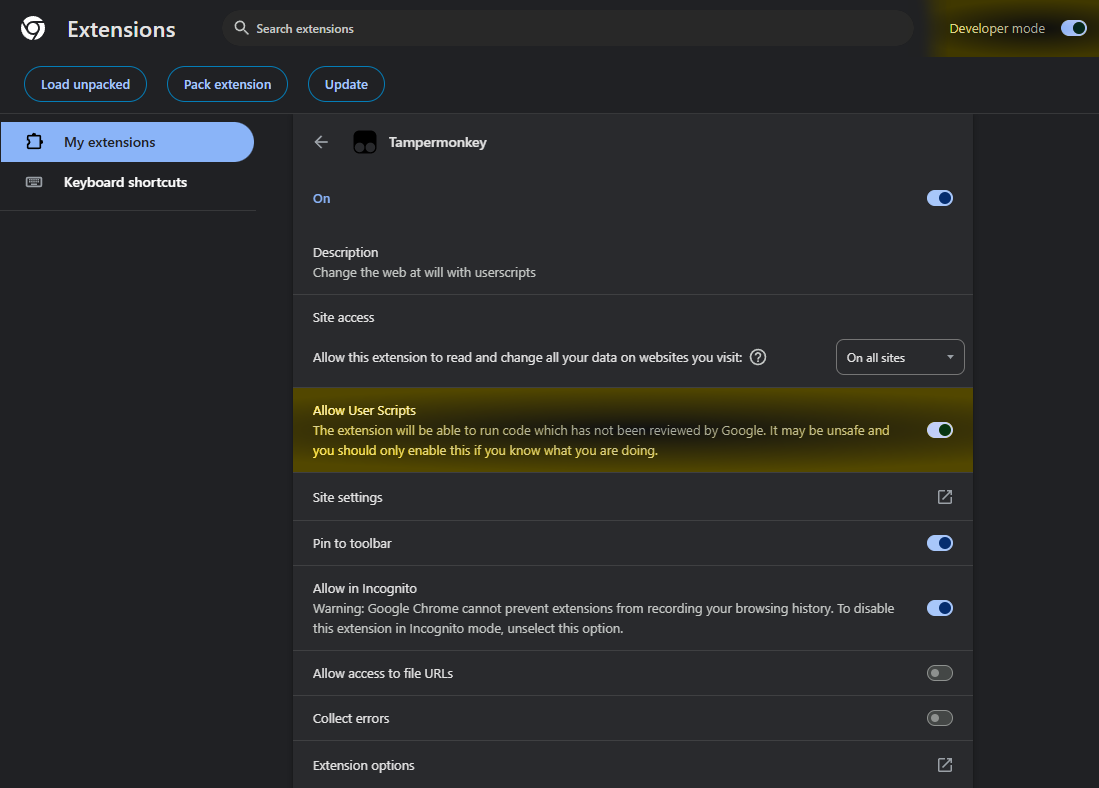Viewport: 1099px width, 788px height.
Task: Enable the Collect errors toggle
Action: 939,718
